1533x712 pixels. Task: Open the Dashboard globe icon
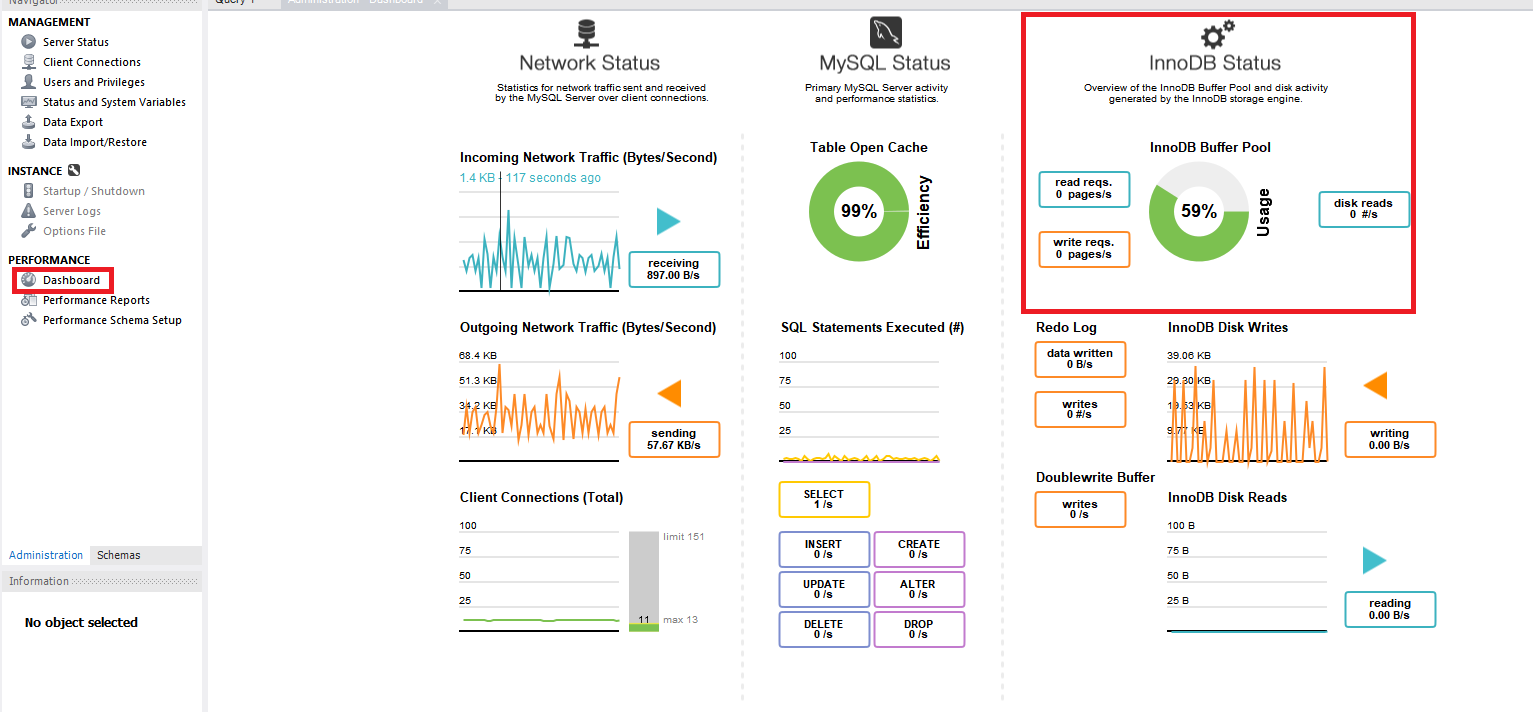click(29, 280)
